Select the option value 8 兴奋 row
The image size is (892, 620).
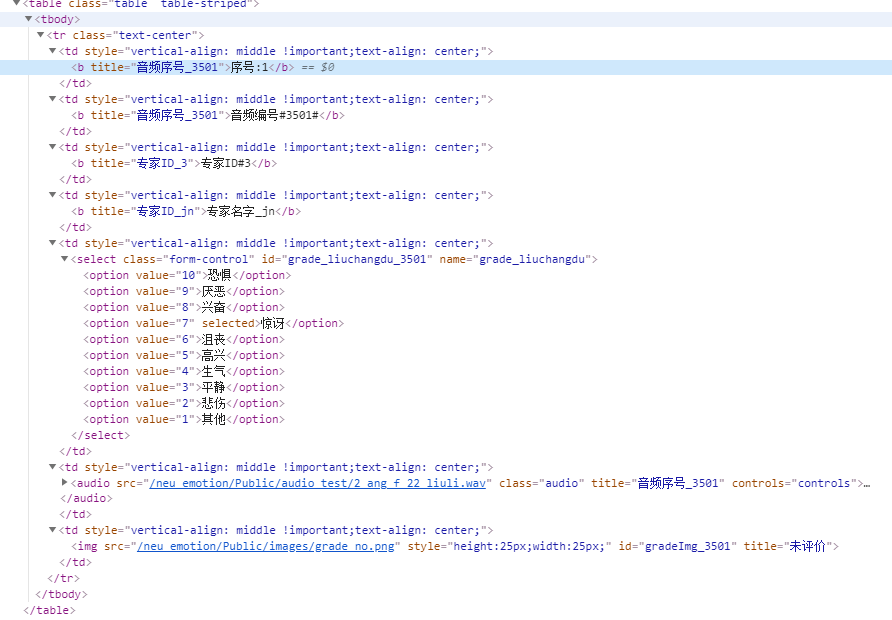[184, 307]
